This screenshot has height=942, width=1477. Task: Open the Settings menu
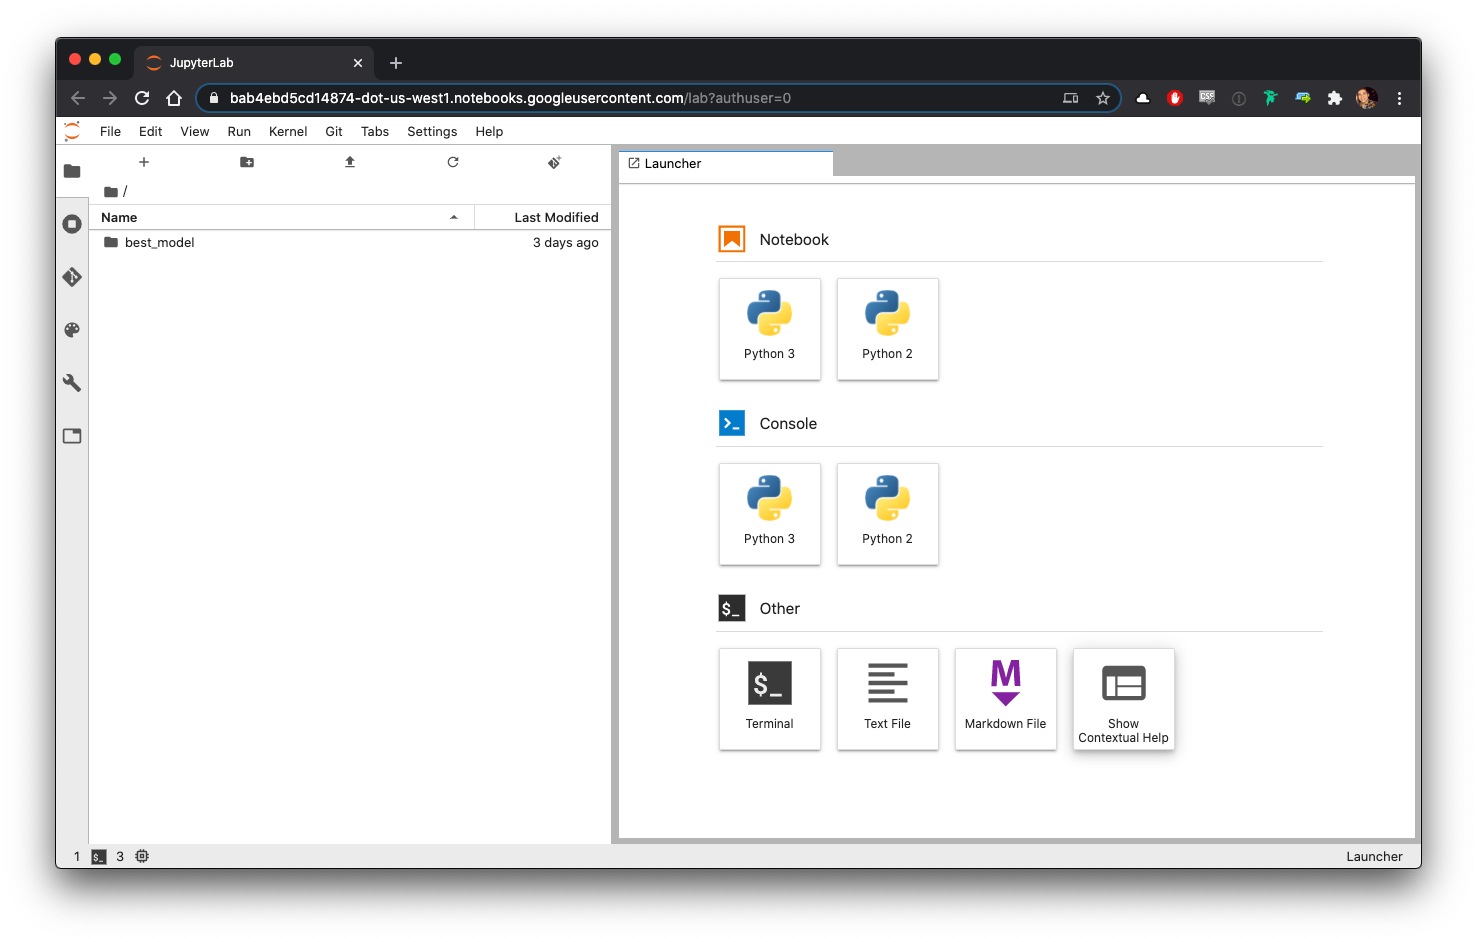pos(432,131)
